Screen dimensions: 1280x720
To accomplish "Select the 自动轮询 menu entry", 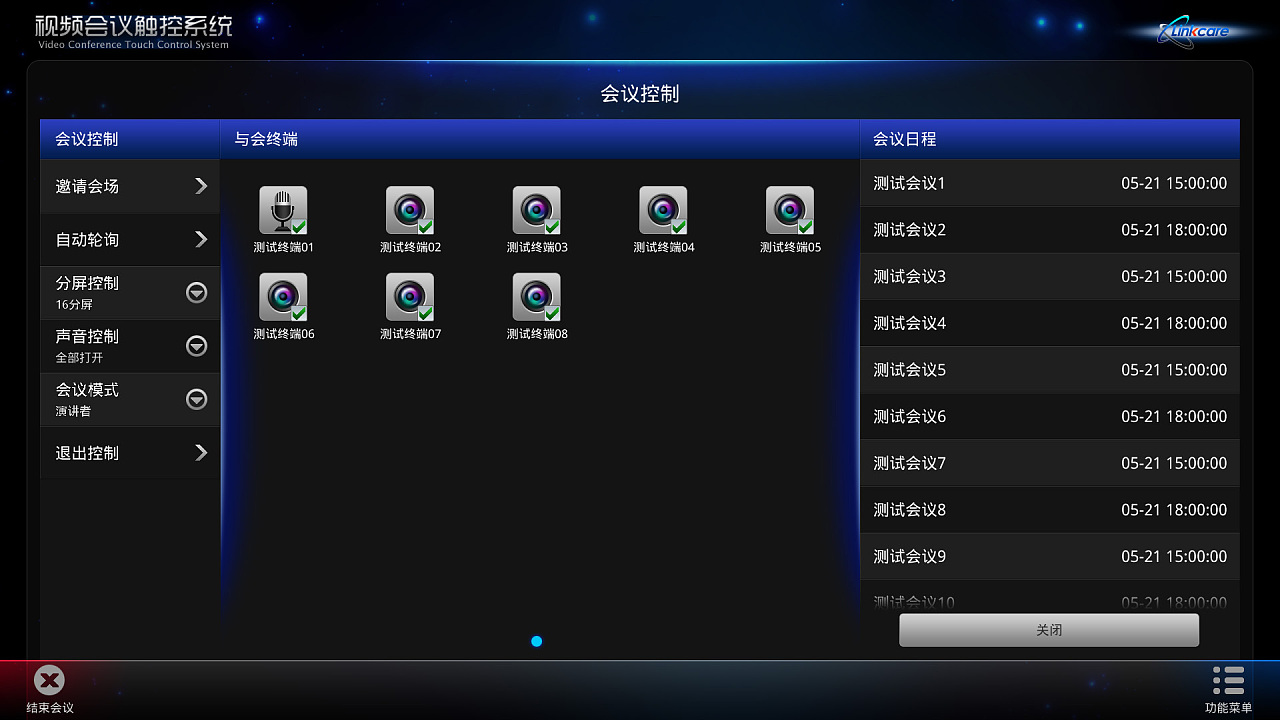I will coord(130,239).
